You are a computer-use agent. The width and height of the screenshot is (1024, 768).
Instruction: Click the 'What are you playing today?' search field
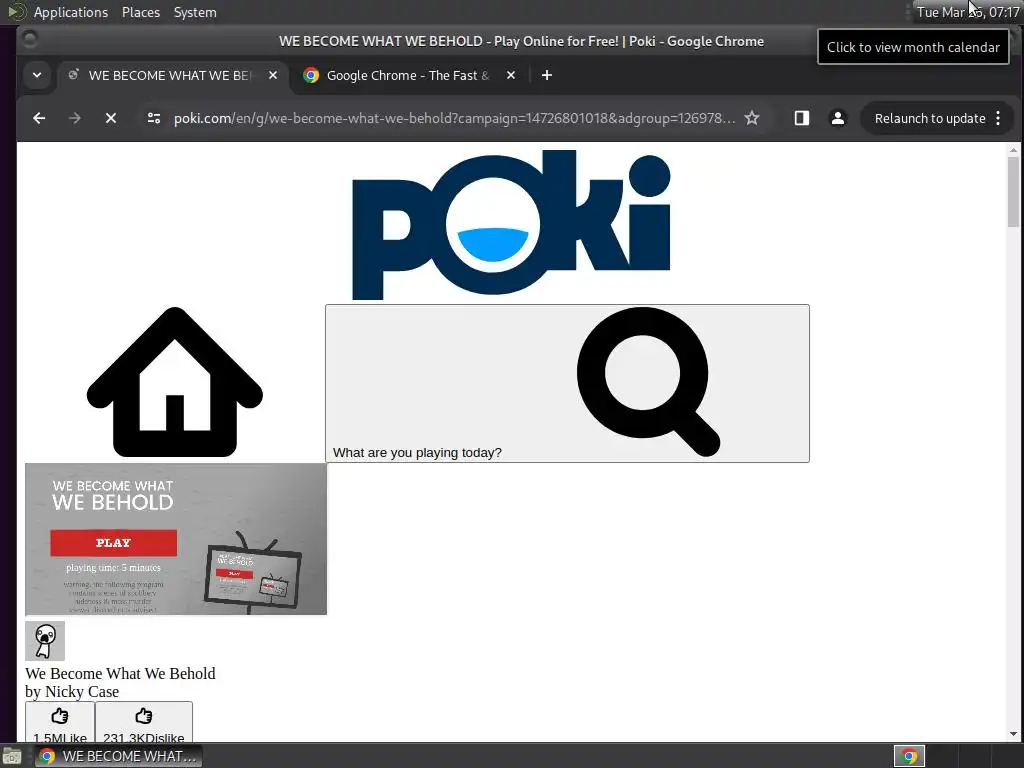point(567,383)
